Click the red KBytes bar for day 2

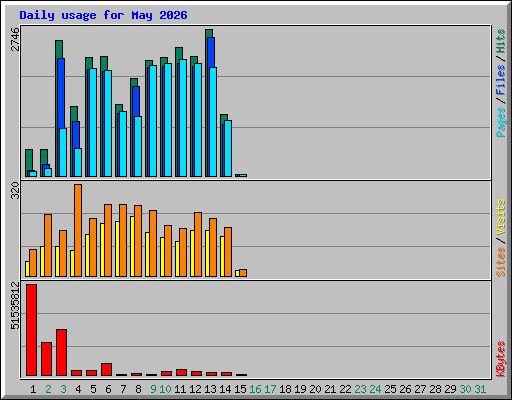point(46,359)
